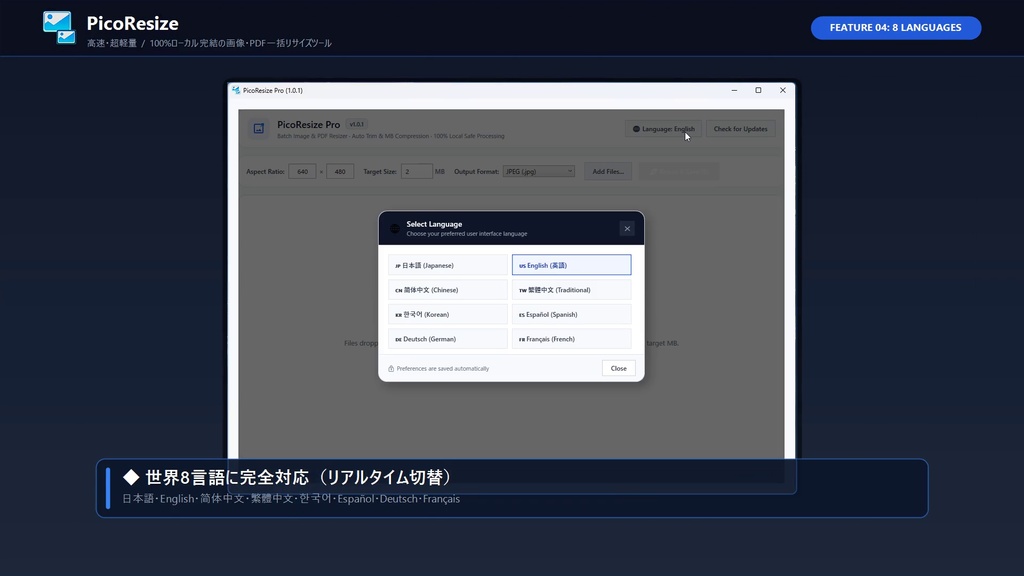Switch to Français (French) language
The image size is (1024, 576).
571,339
